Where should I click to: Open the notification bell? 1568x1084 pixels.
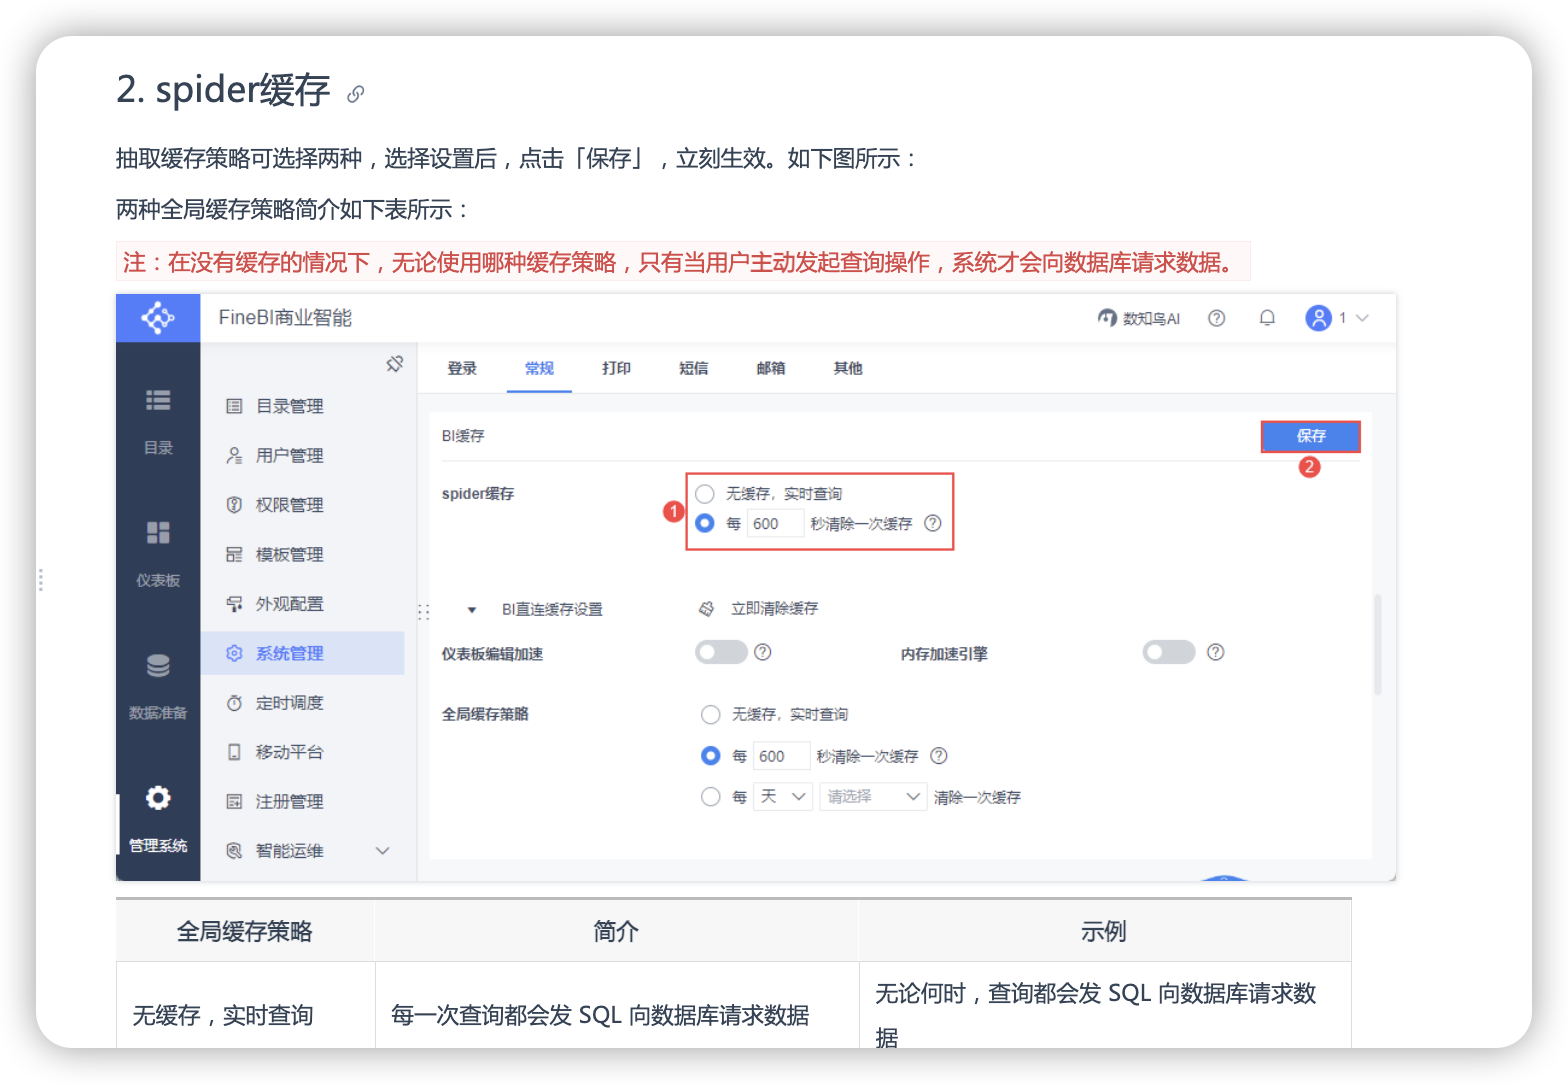pyautogui.click(x=1267, y=318)
